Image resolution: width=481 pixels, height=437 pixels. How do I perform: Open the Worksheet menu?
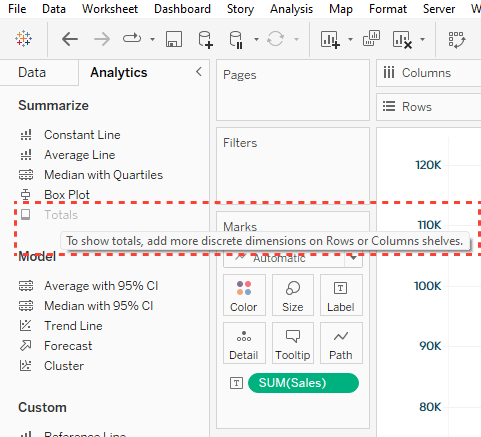pos(110,9)
